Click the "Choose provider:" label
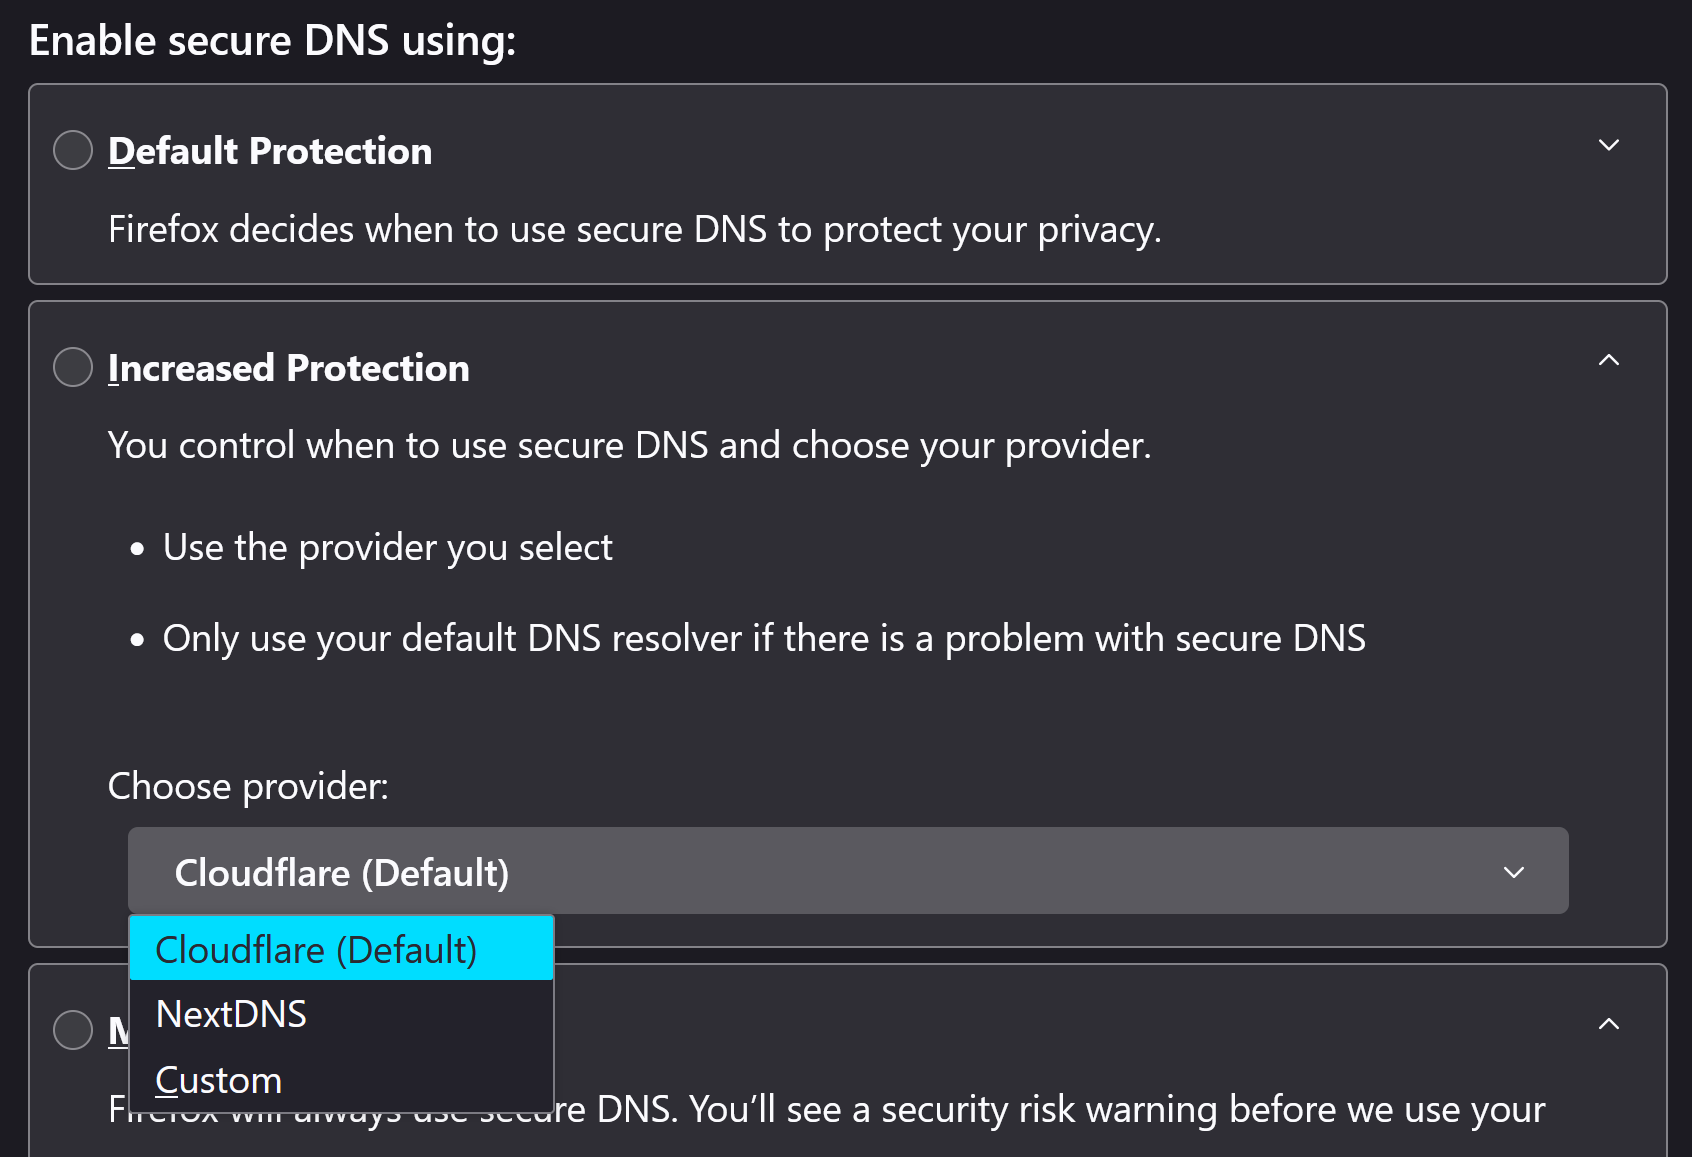This screenshot has width=1692, height=1157. tap(248, 787)
